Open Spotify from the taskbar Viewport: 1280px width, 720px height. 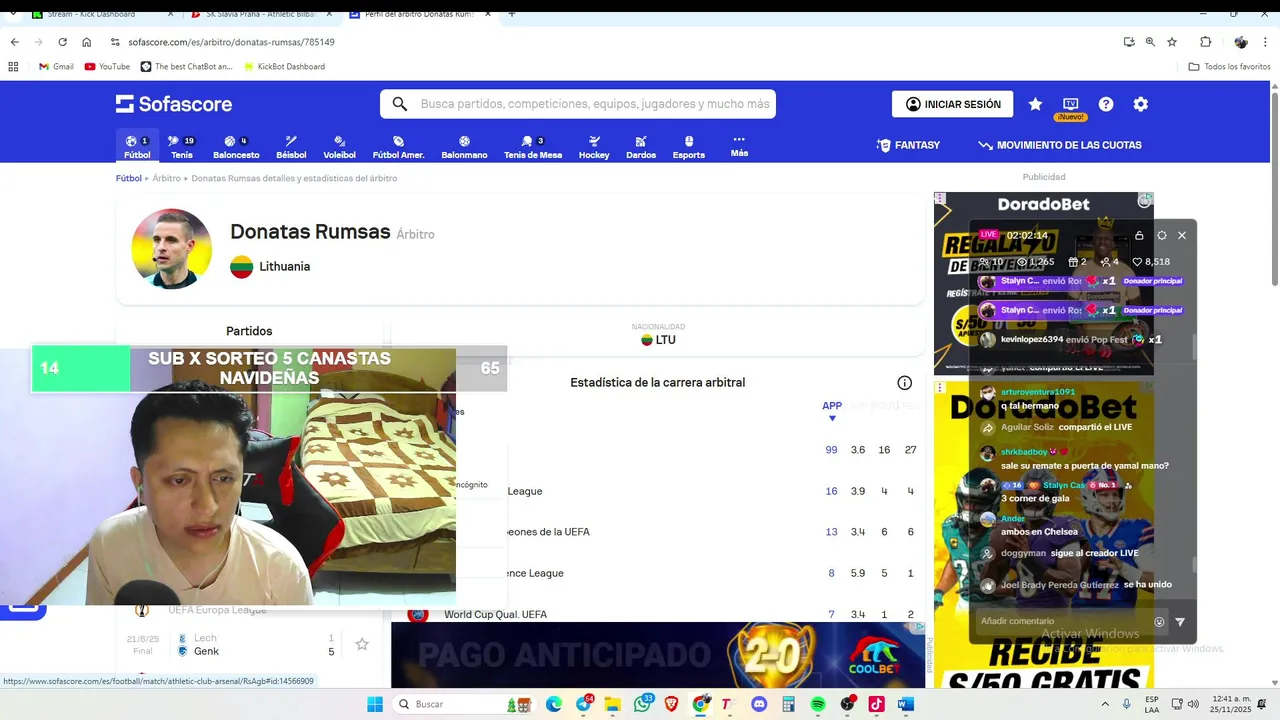coord(818,704)
